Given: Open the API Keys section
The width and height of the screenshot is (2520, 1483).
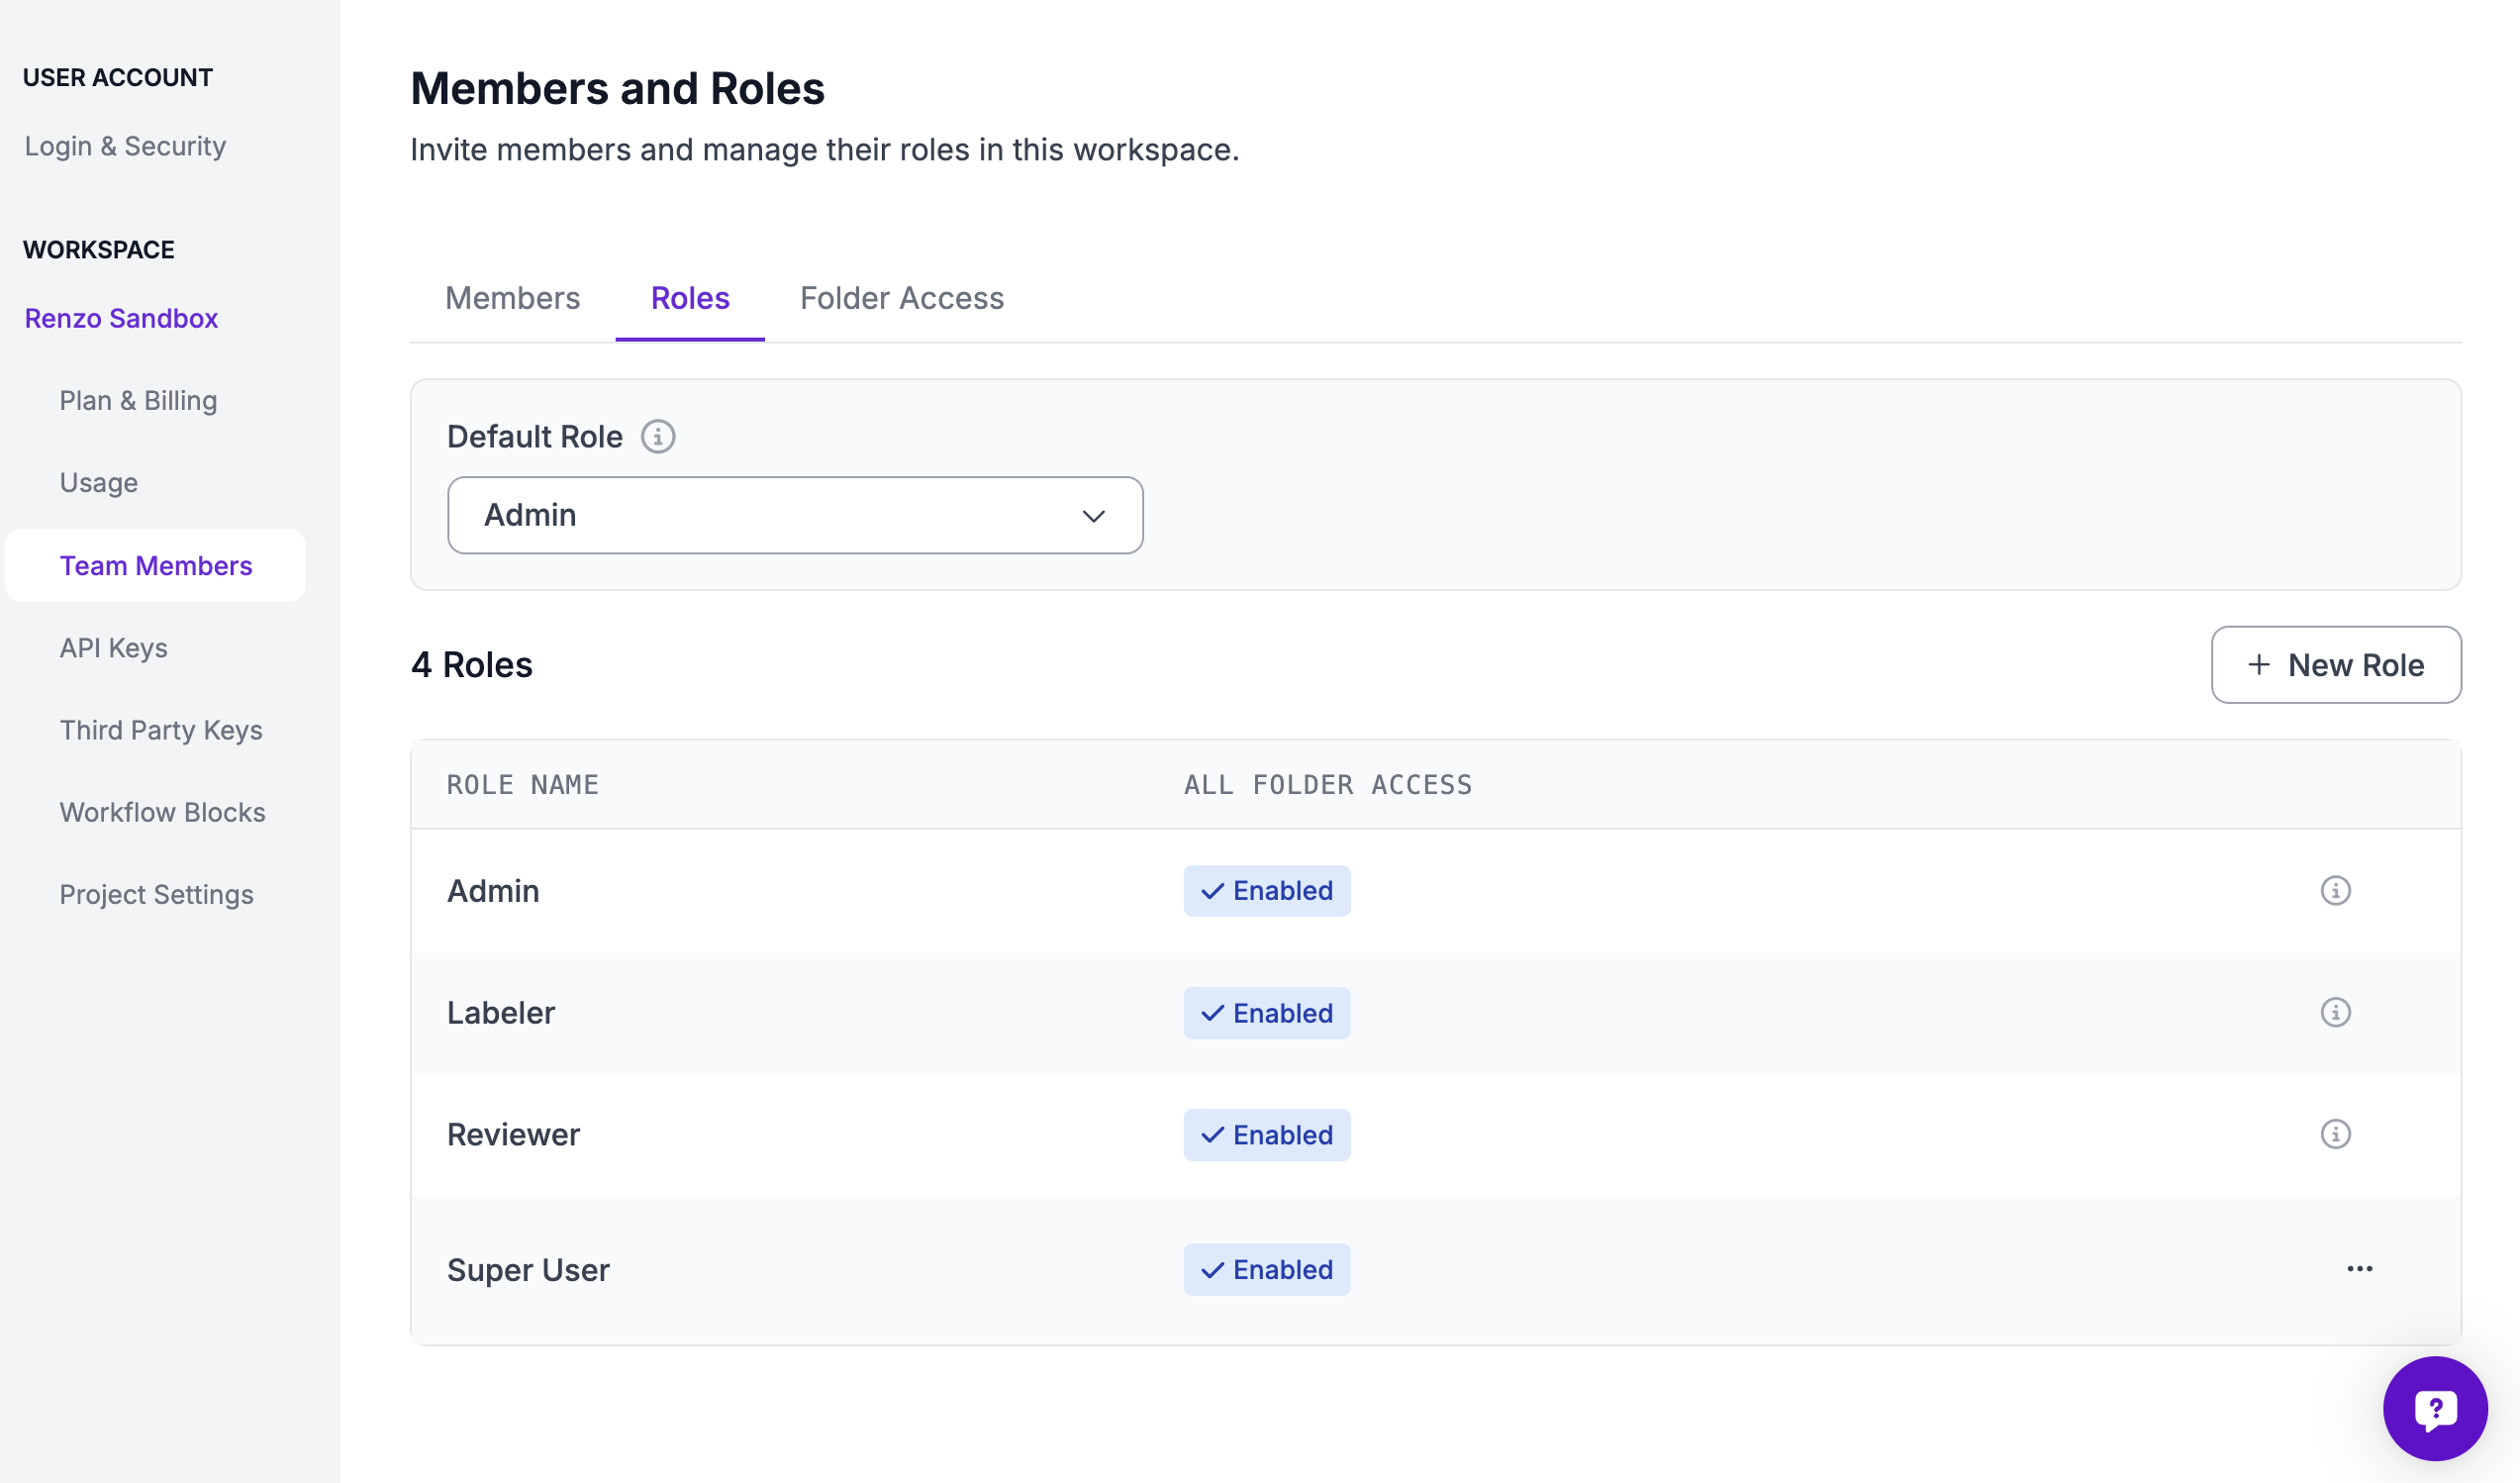Looking at the screenshot, I should [113, 648].
